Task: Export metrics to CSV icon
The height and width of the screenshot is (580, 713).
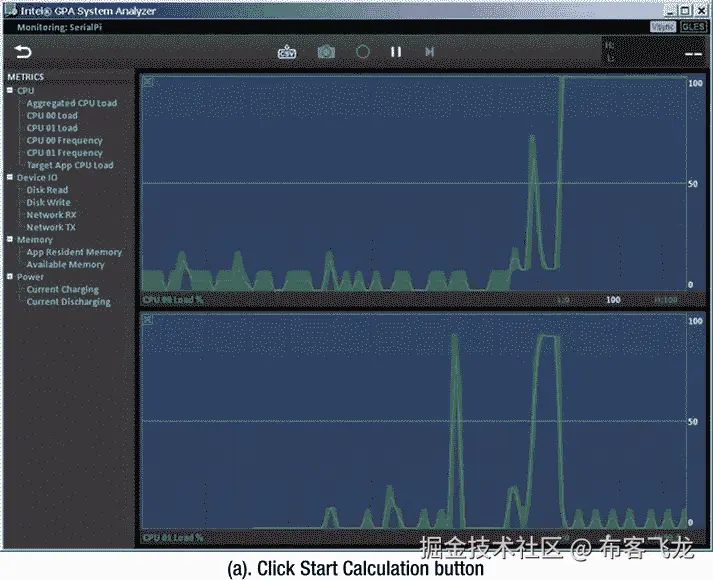Action: (286, 52)
